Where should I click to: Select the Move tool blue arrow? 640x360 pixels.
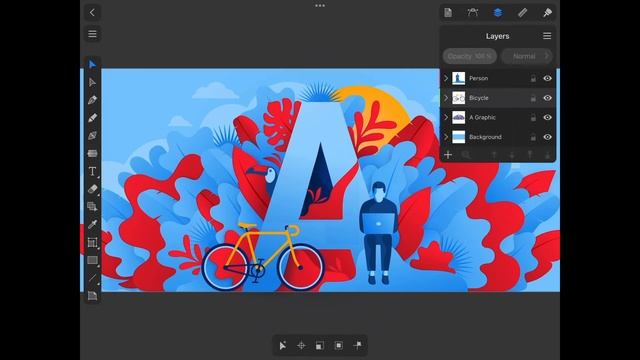(x=92, y=64)
